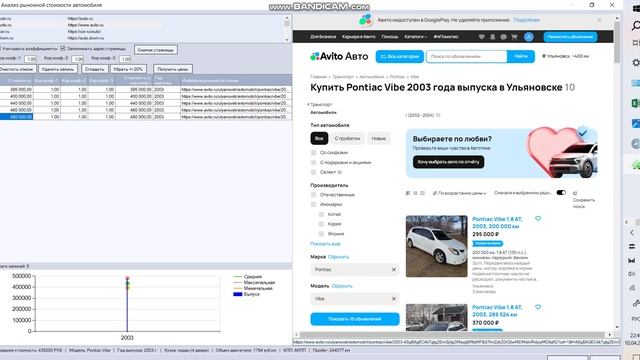640x360 pixels.
Task: Focus the Поиск по объявлениям search field
Action: click(x=467, y=56)
